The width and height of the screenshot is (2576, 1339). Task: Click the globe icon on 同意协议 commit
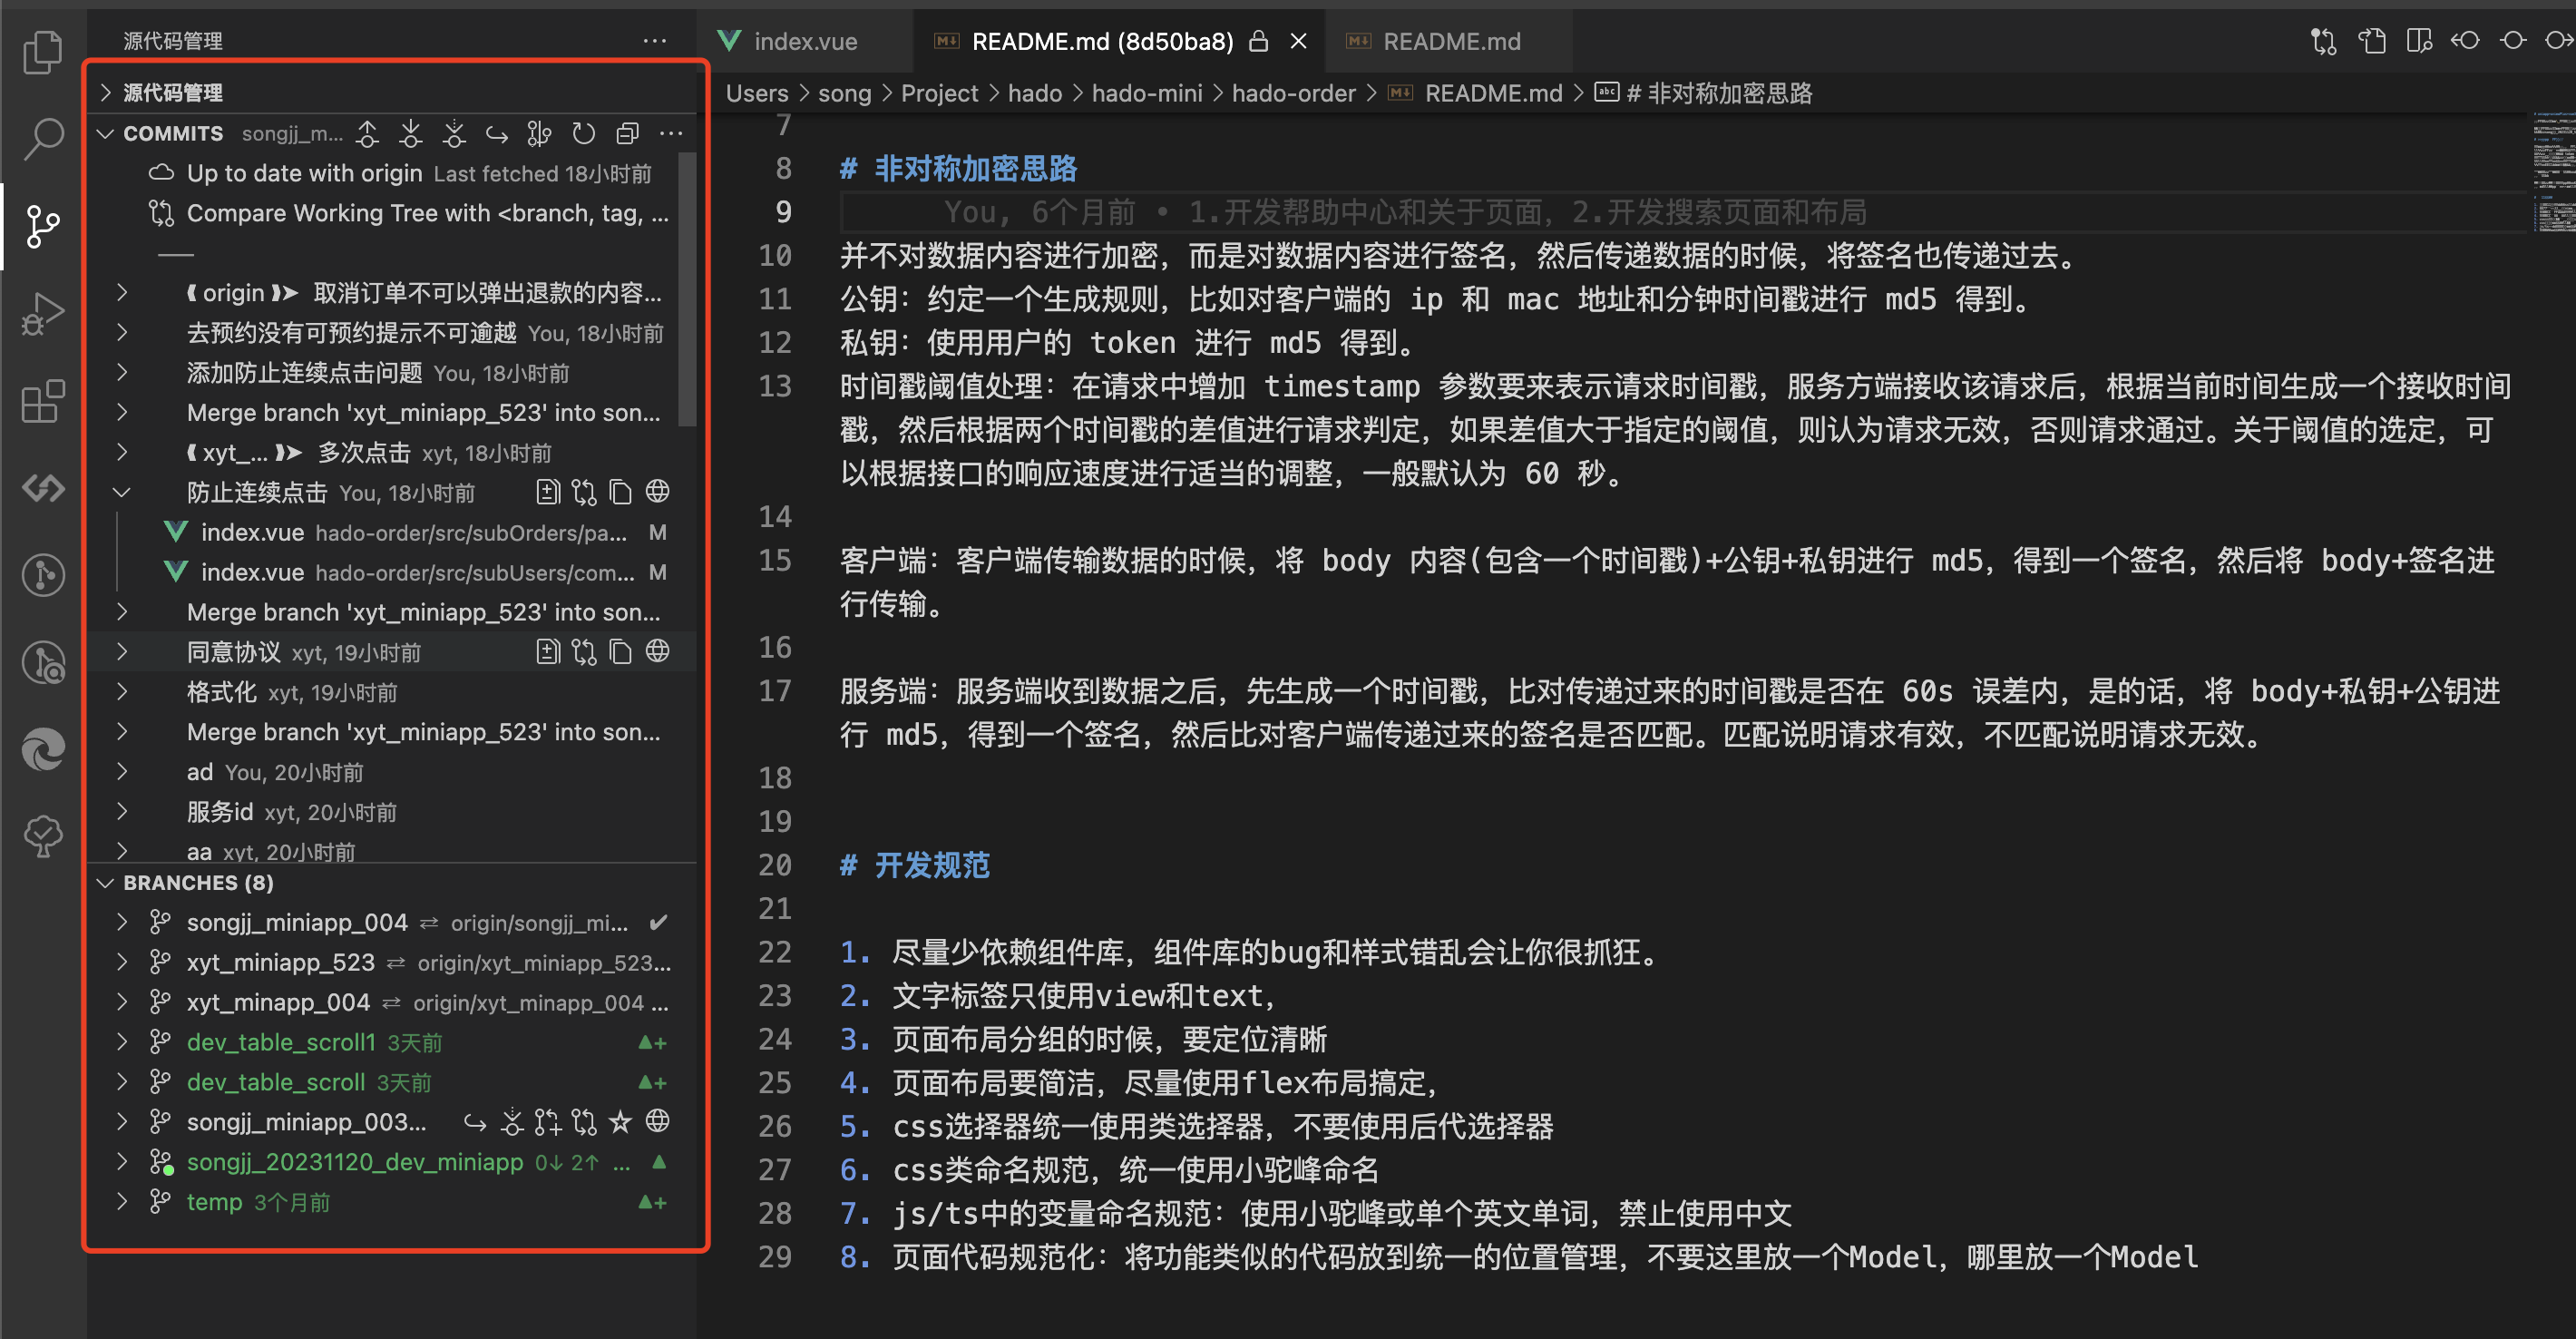(657, 652)
